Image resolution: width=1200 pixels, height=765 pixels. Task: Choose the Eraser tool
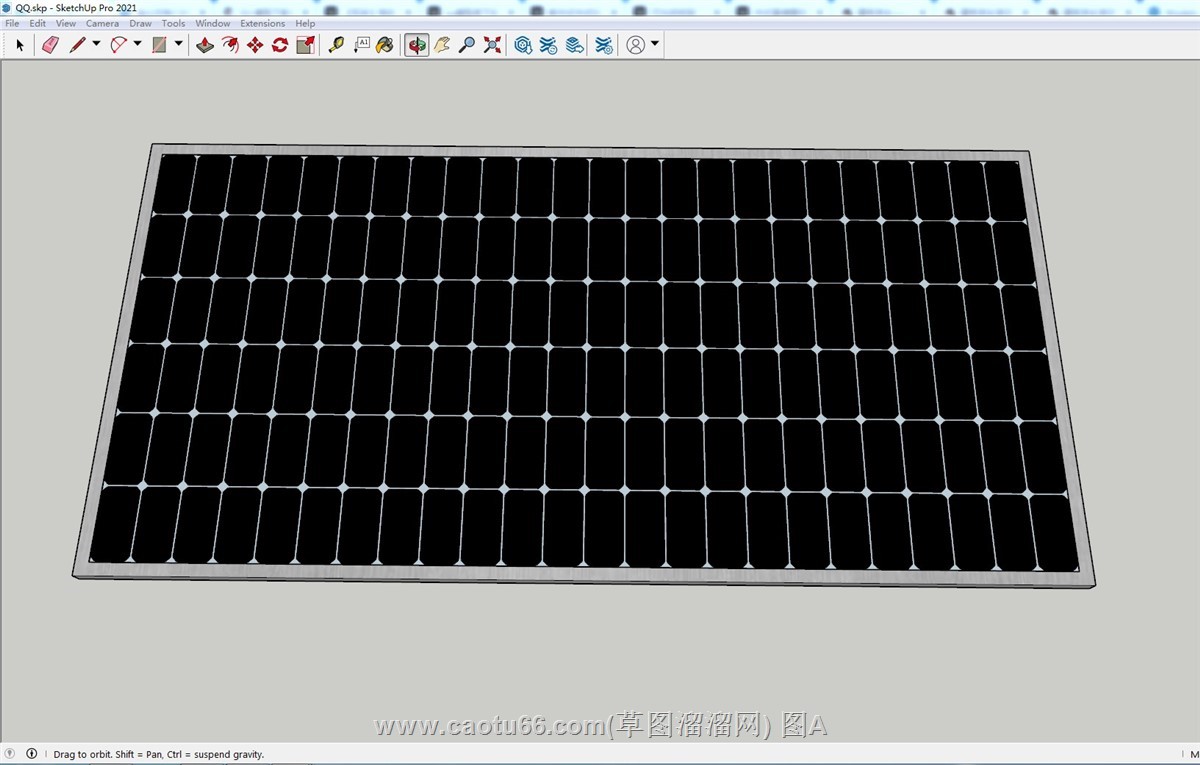click(50, 45)
